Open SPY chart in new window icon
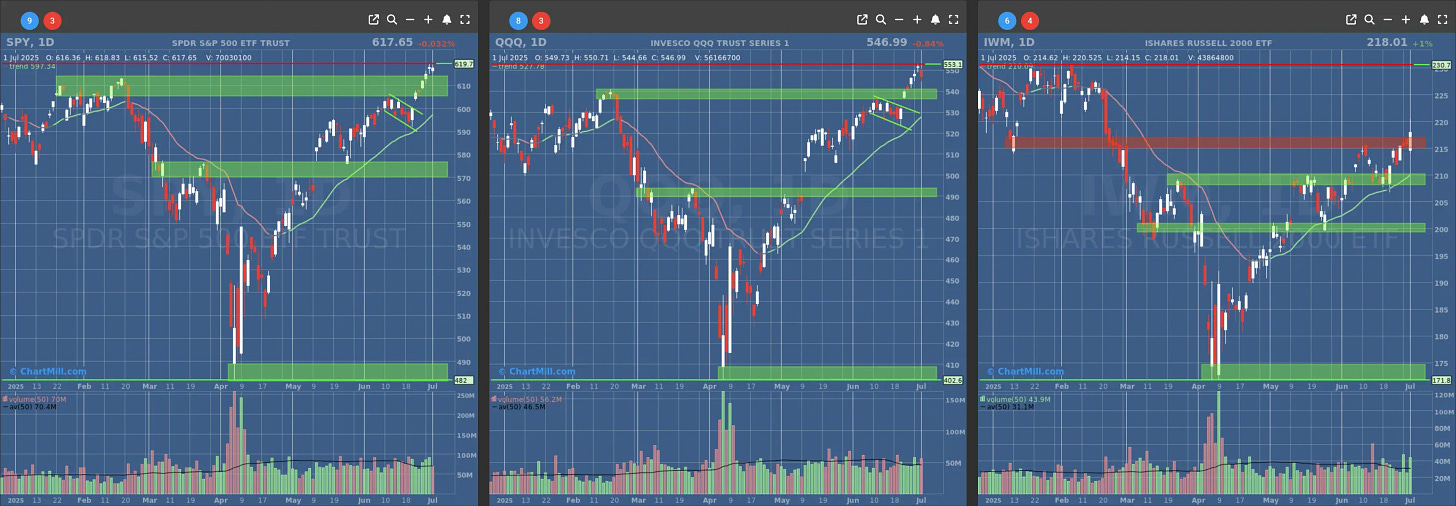 click(x=374, y=19)
